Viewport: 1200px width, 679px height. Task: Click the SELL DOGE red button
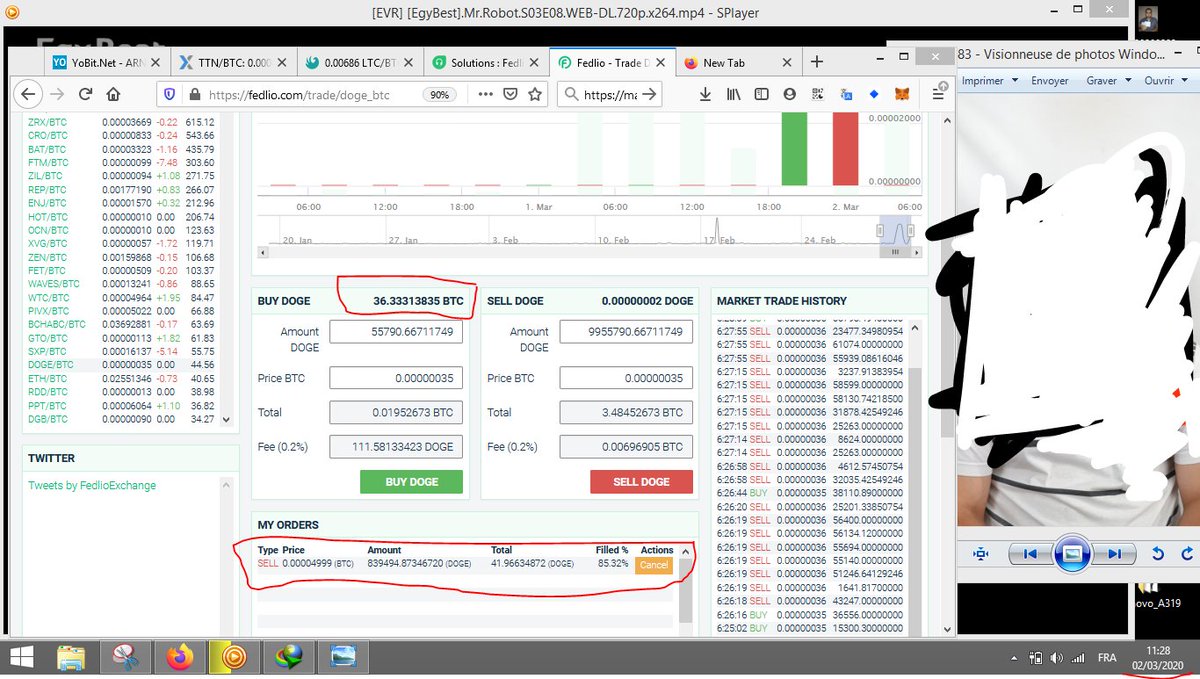[x=641, y=481]
